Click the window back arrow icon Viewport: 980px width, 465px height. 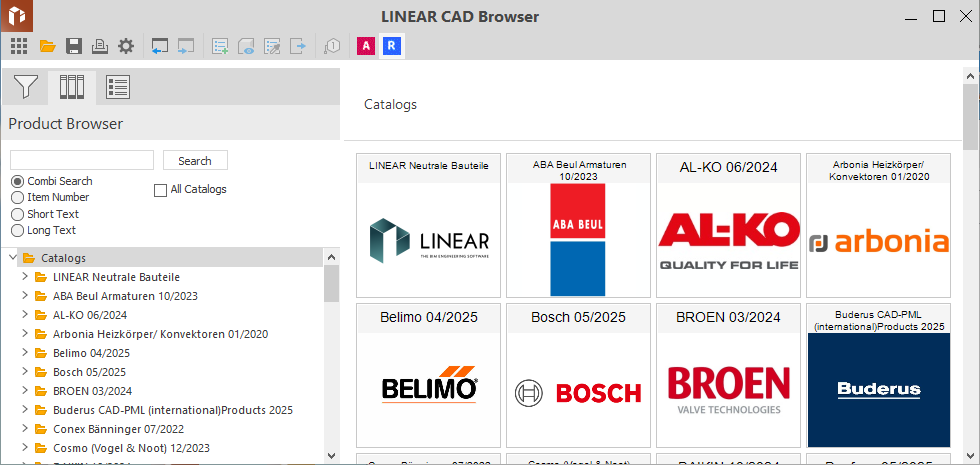160,46
